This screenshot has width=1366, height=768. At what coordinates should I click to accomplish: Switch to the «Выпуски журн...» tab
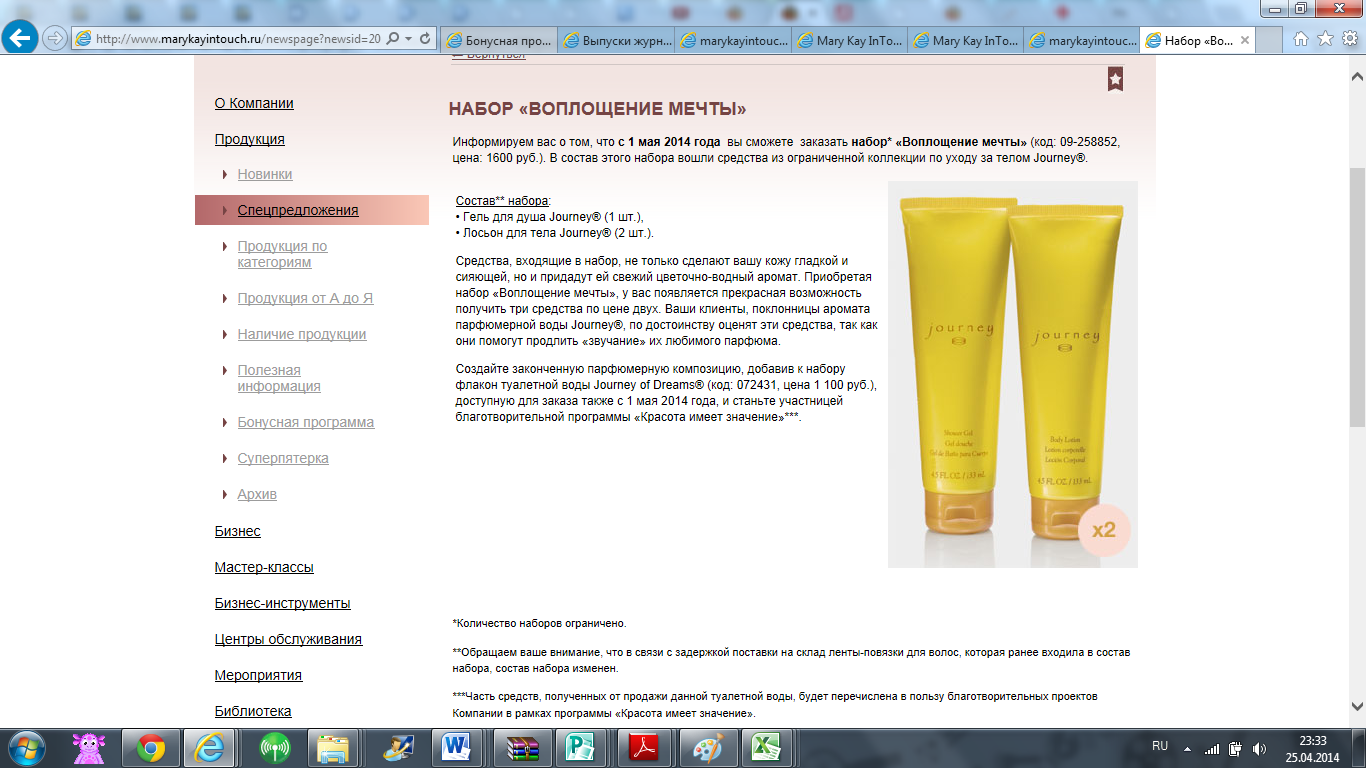[615, 41]
